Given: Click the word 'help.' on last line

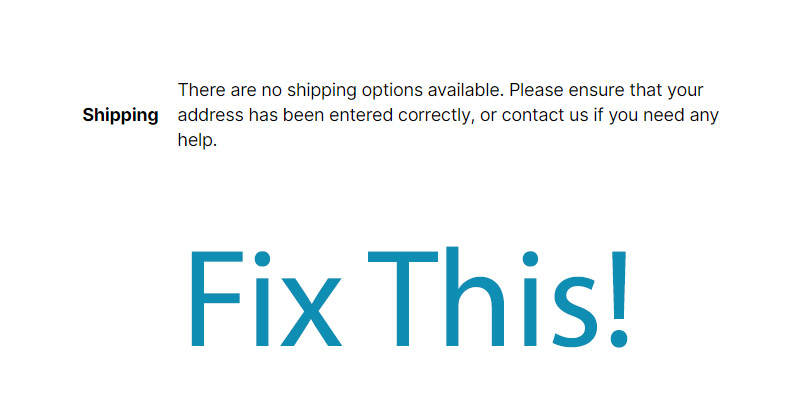Looking at the screenshot, I should click(197, 140).
